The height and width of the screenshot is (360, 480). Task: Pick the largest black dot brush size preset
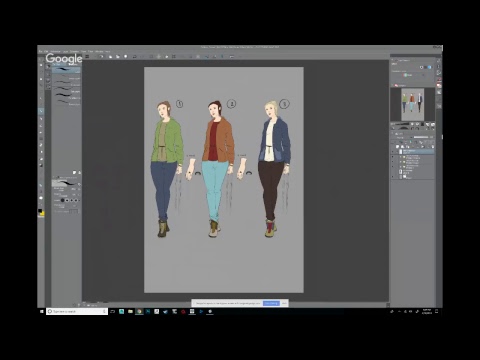62,200
